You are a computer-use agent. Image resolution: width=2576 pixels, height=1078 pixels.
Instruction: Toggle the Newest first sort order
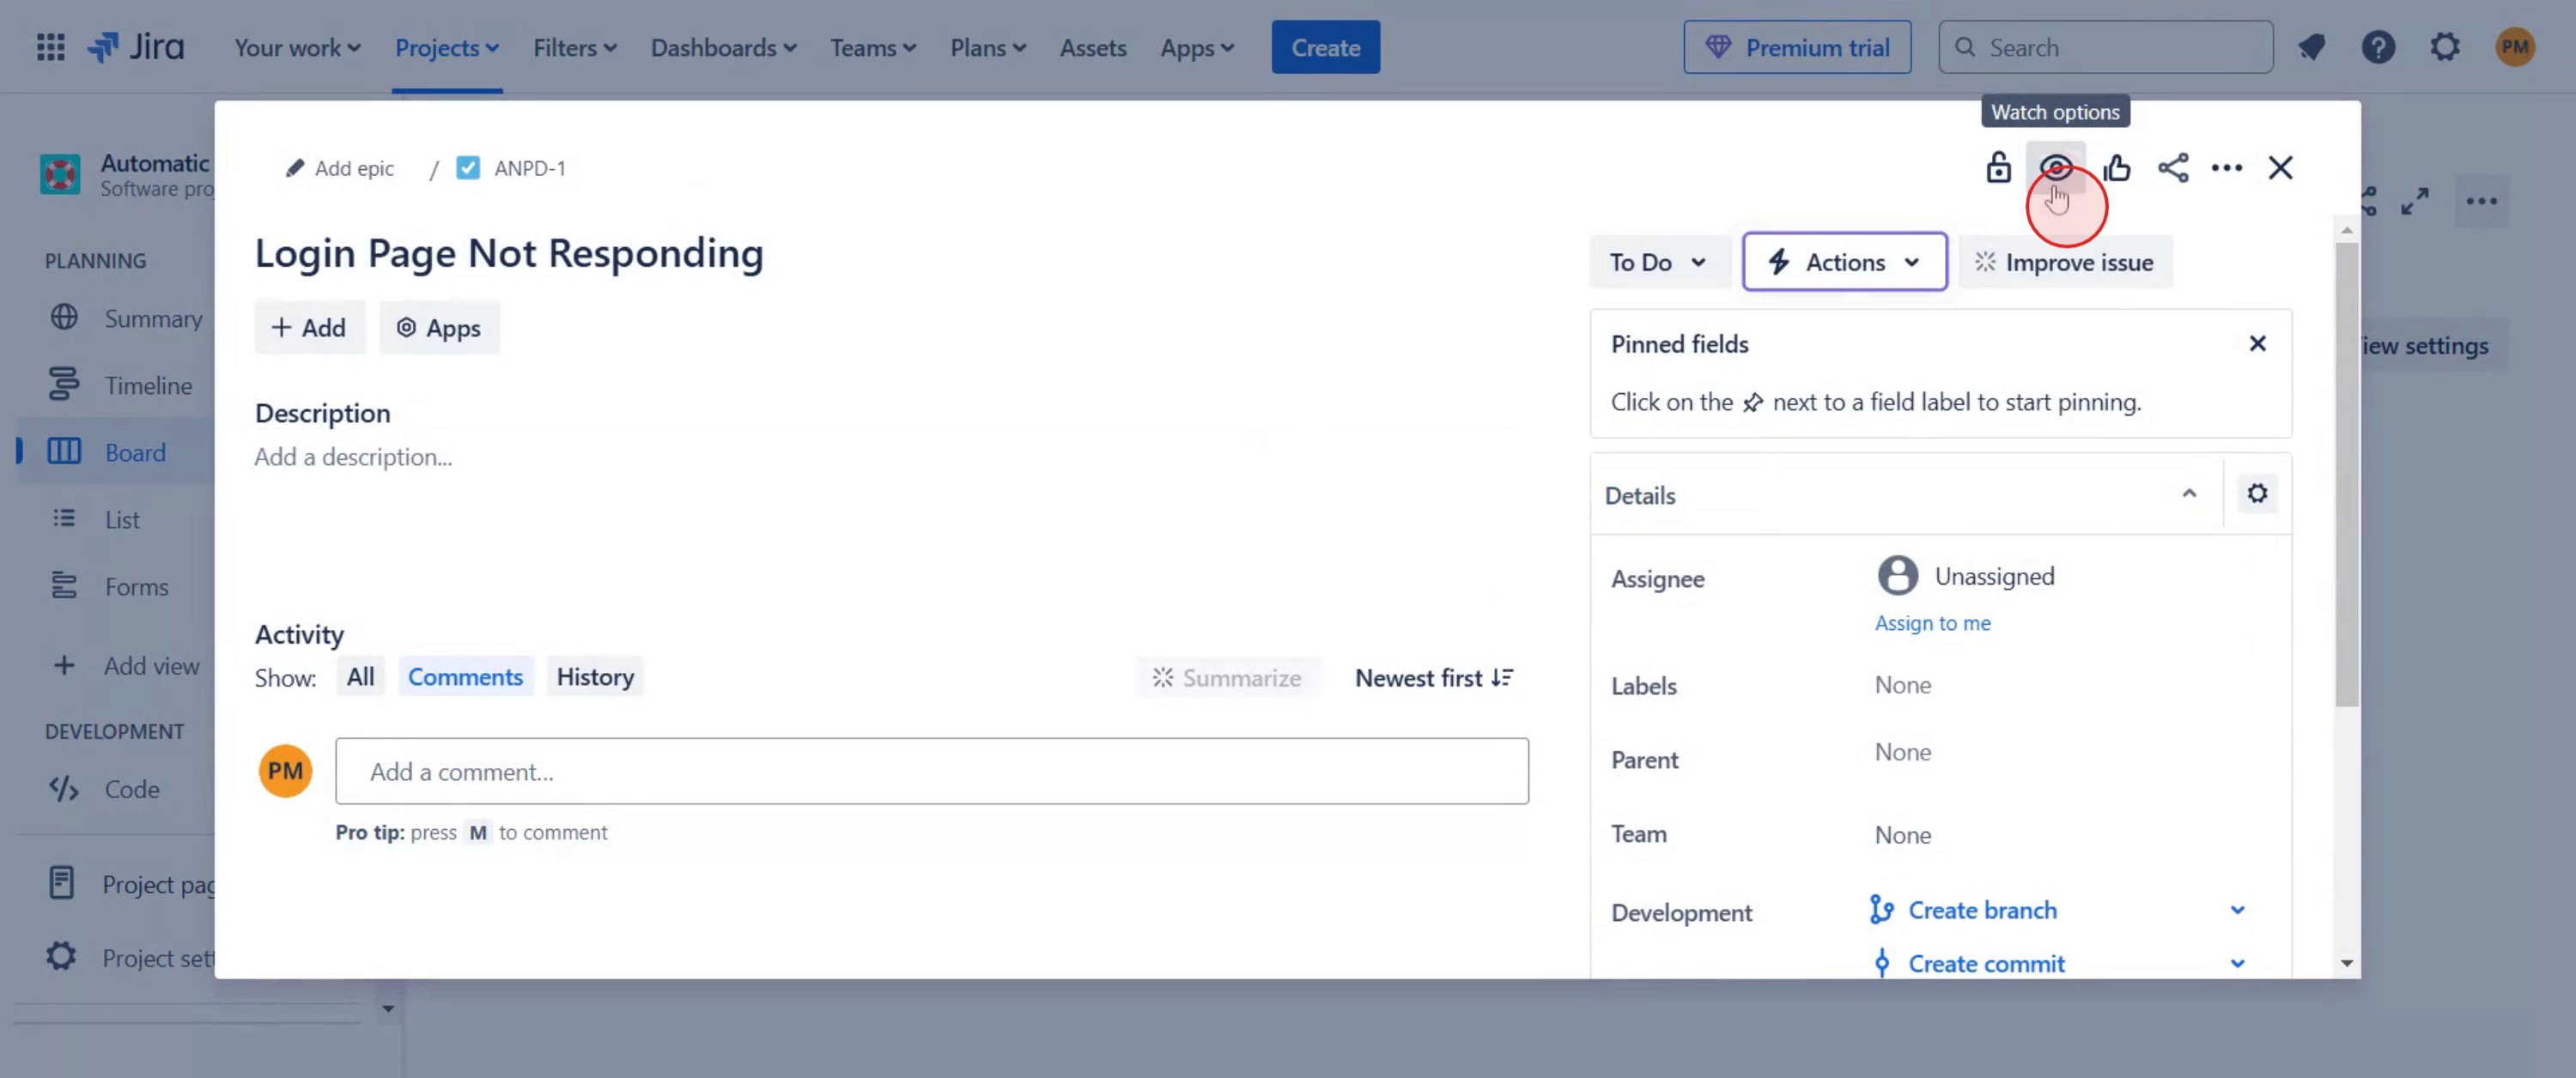[x=1433, y=677]
